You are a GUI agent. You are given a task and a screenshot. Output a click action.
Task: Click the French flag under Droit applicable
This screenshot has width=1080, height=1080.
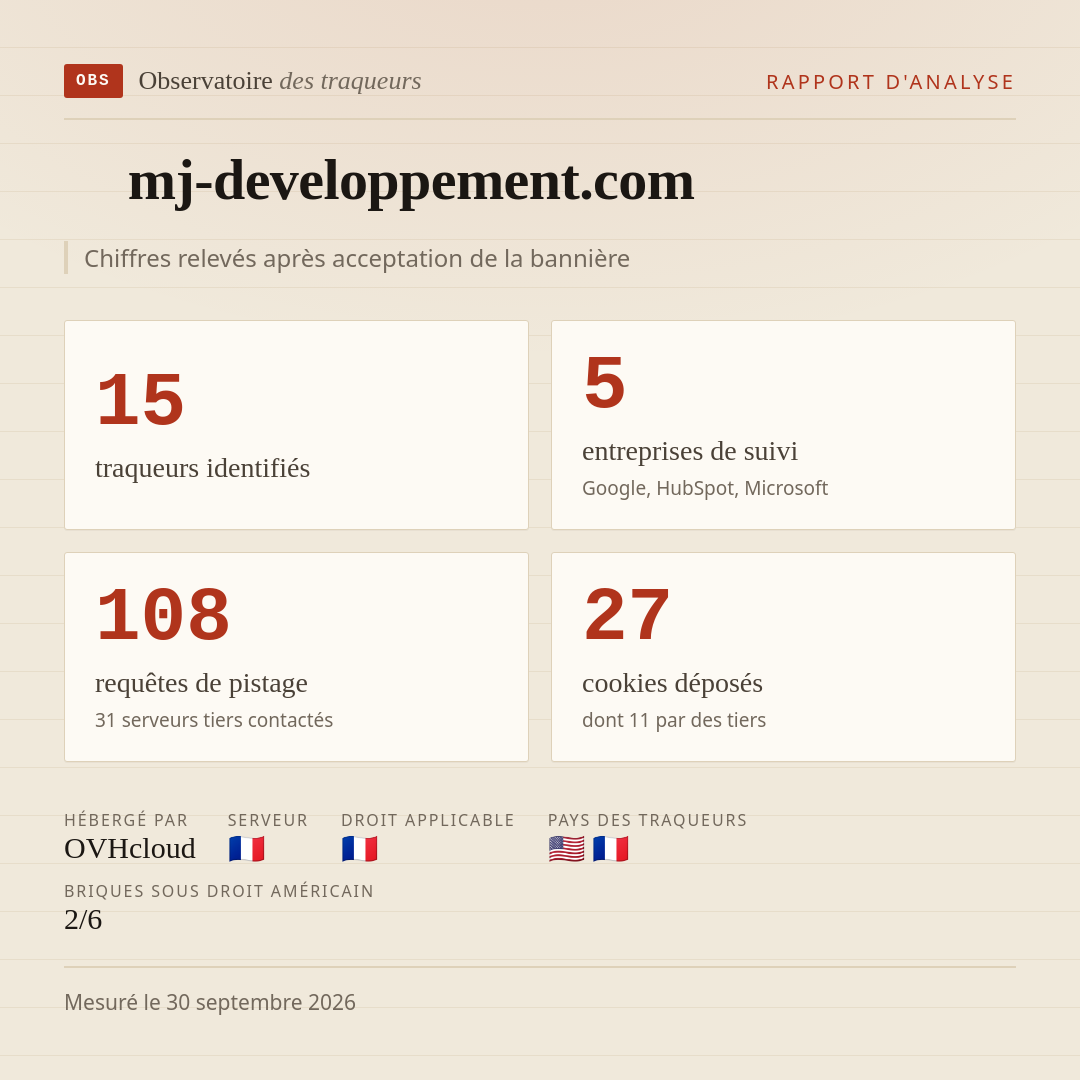point(360,849)
